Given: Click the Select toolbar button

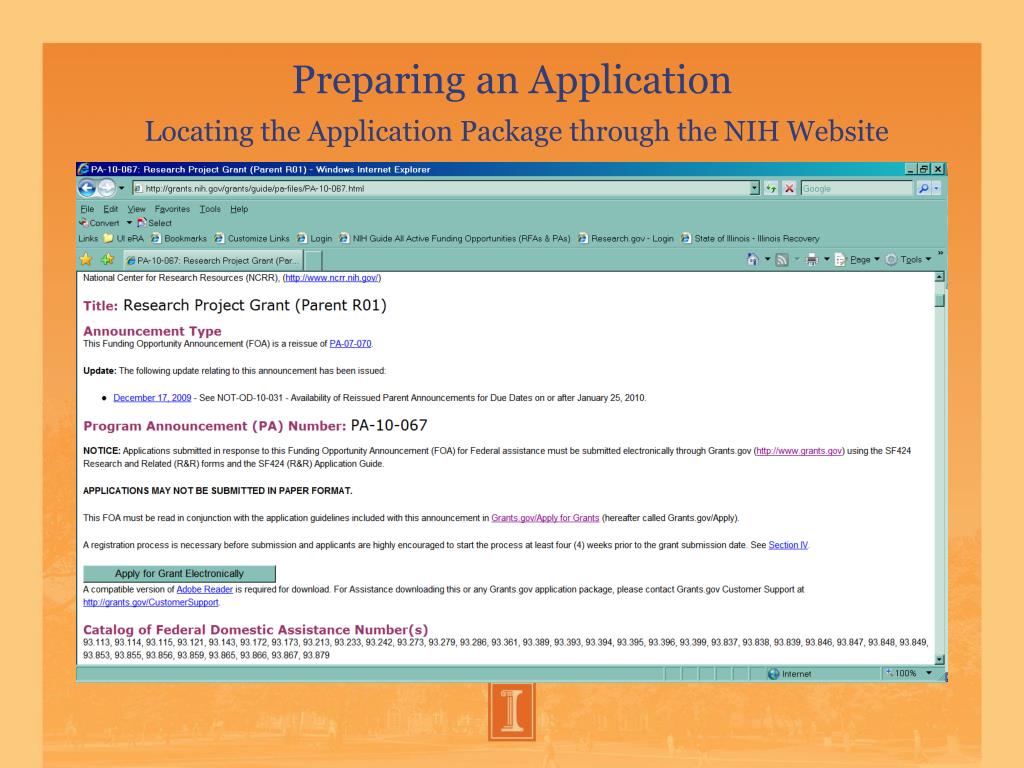Looking at the screenshot, I should pos(154,223).
